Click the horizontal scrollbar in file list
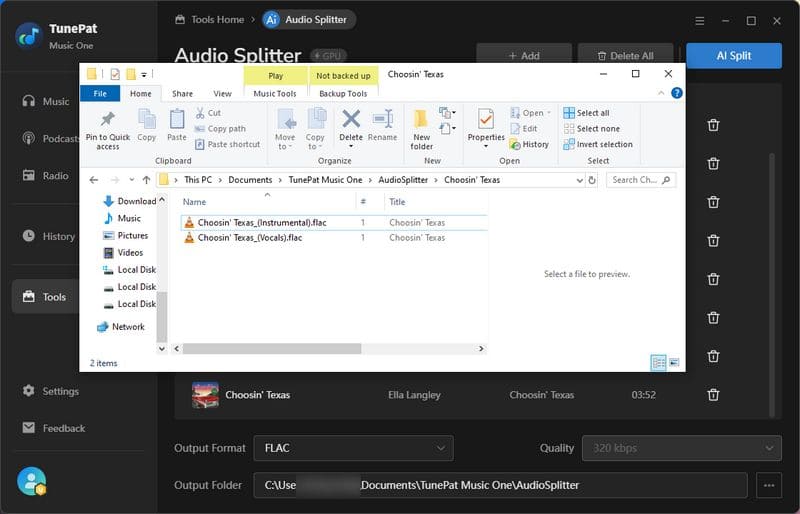 [x=272, y=349]
